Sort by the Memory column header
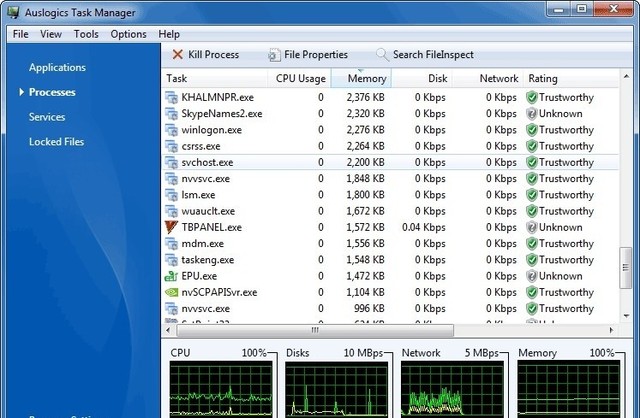Viewport: 640px width, 418px height. point(361,78)
